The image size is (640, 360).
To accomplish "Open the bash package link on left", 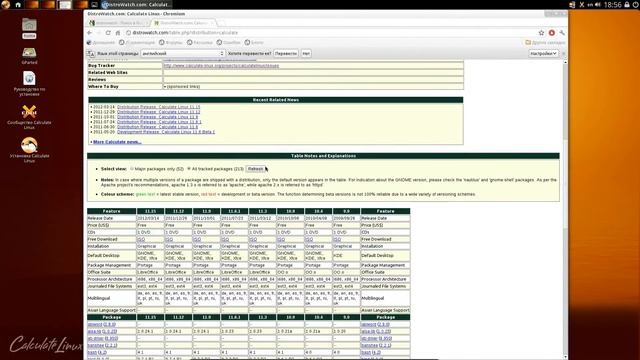I will coord(97,352).
